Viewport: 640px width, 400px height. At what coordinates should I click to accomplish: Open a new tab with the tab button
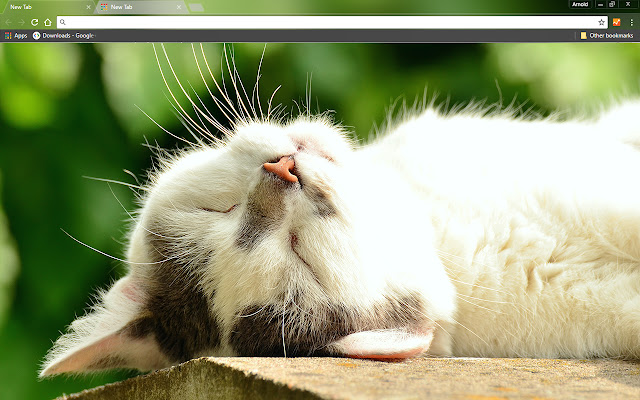[196, 7]
